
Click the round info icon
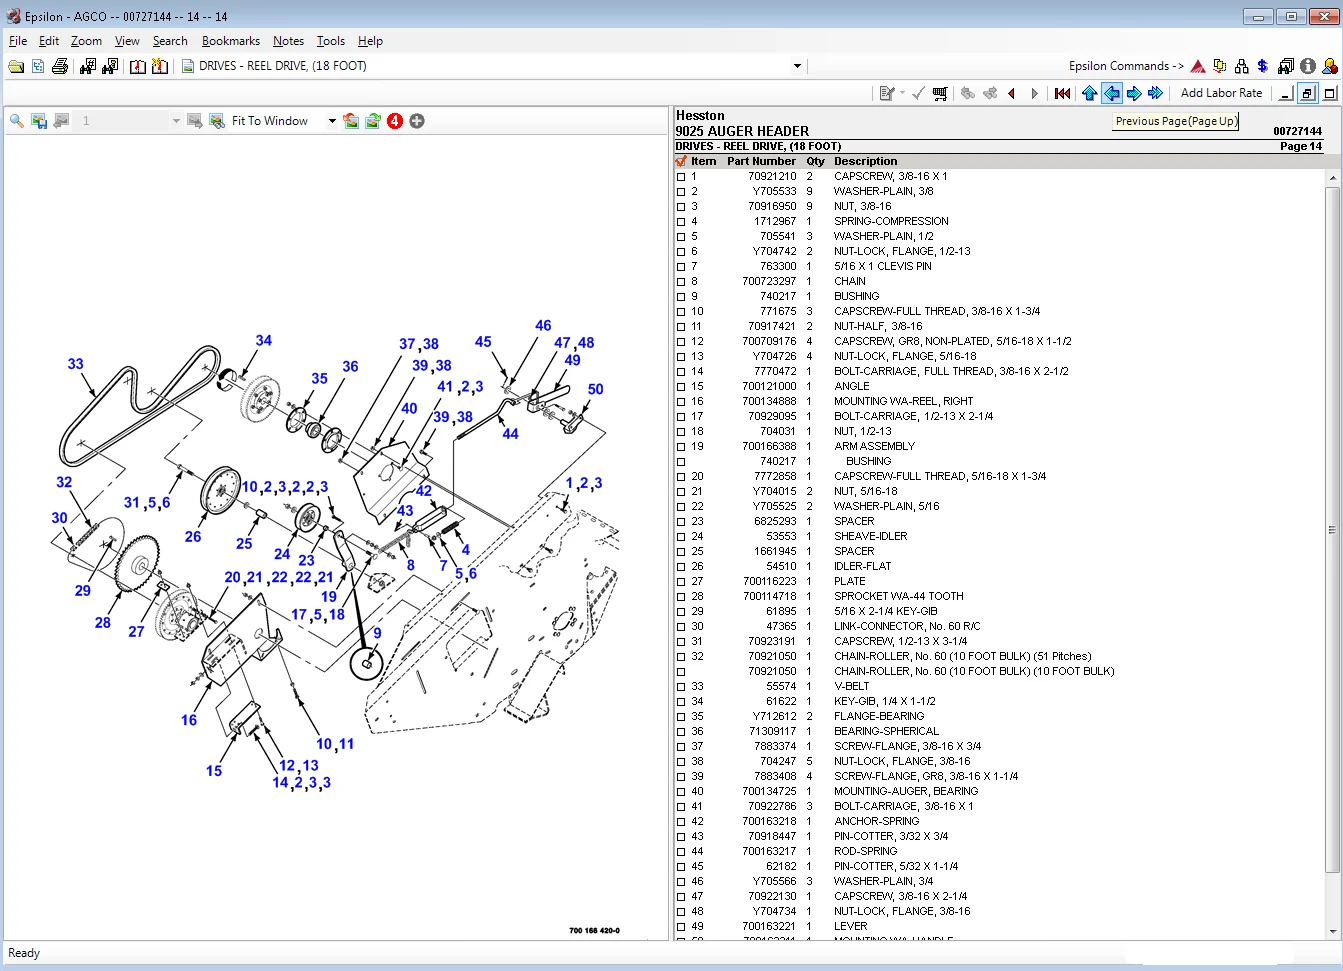1308,66
